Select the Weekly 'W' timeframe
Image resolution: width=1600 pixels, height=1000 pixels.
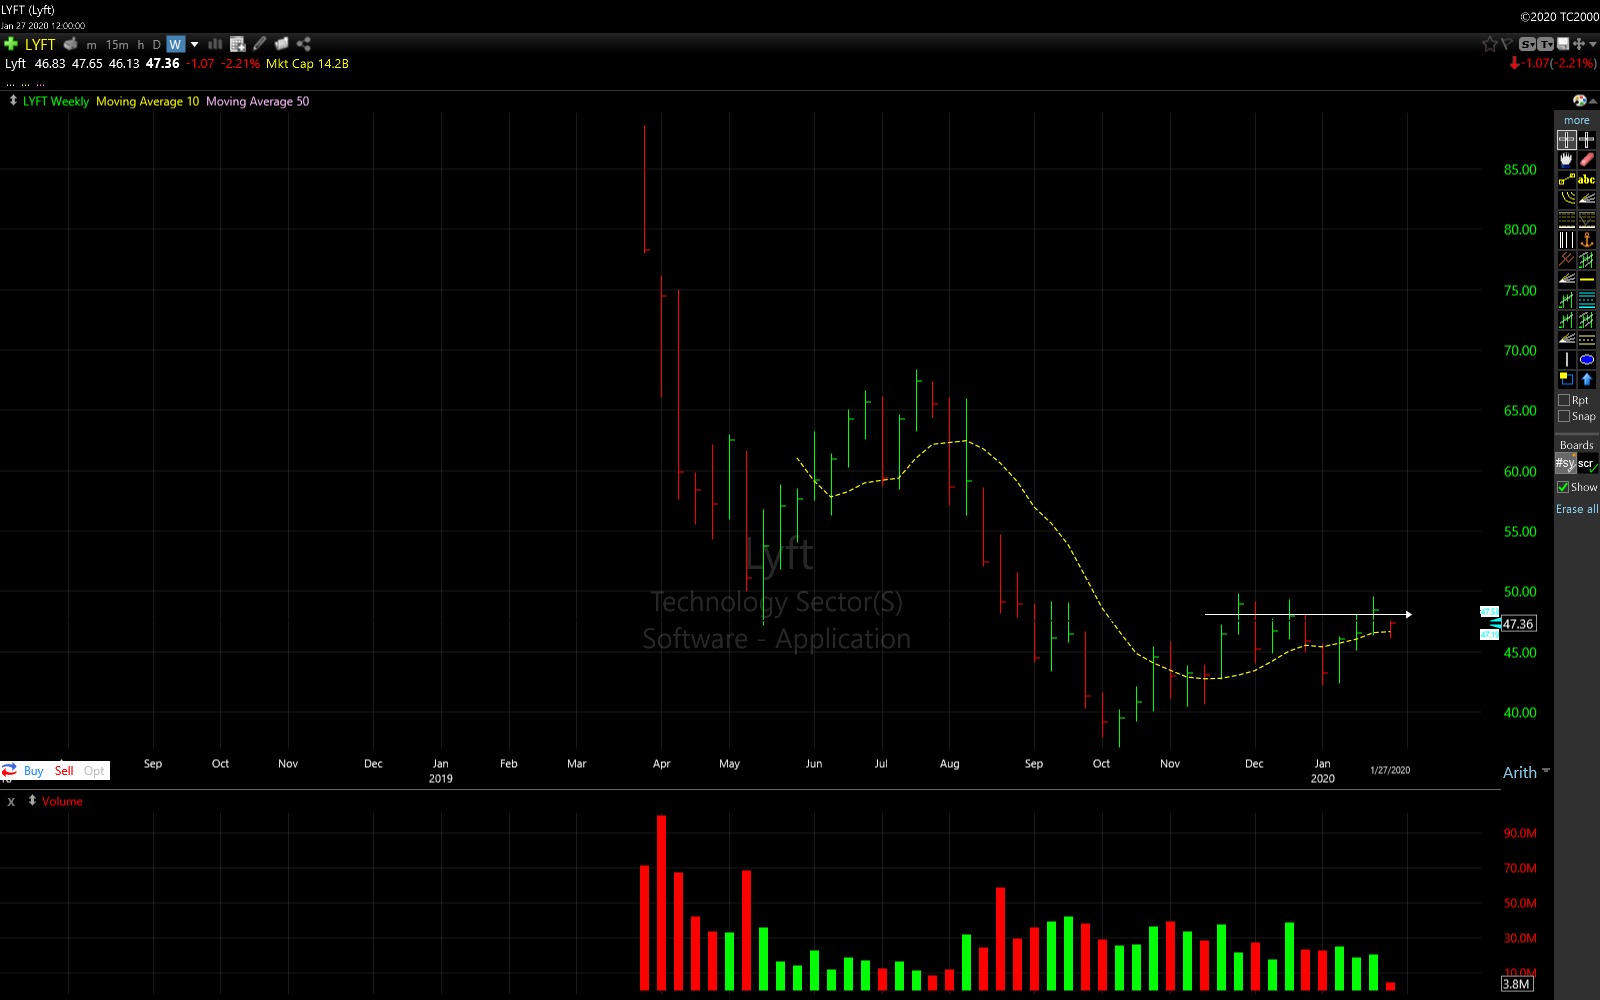[175, 44]
